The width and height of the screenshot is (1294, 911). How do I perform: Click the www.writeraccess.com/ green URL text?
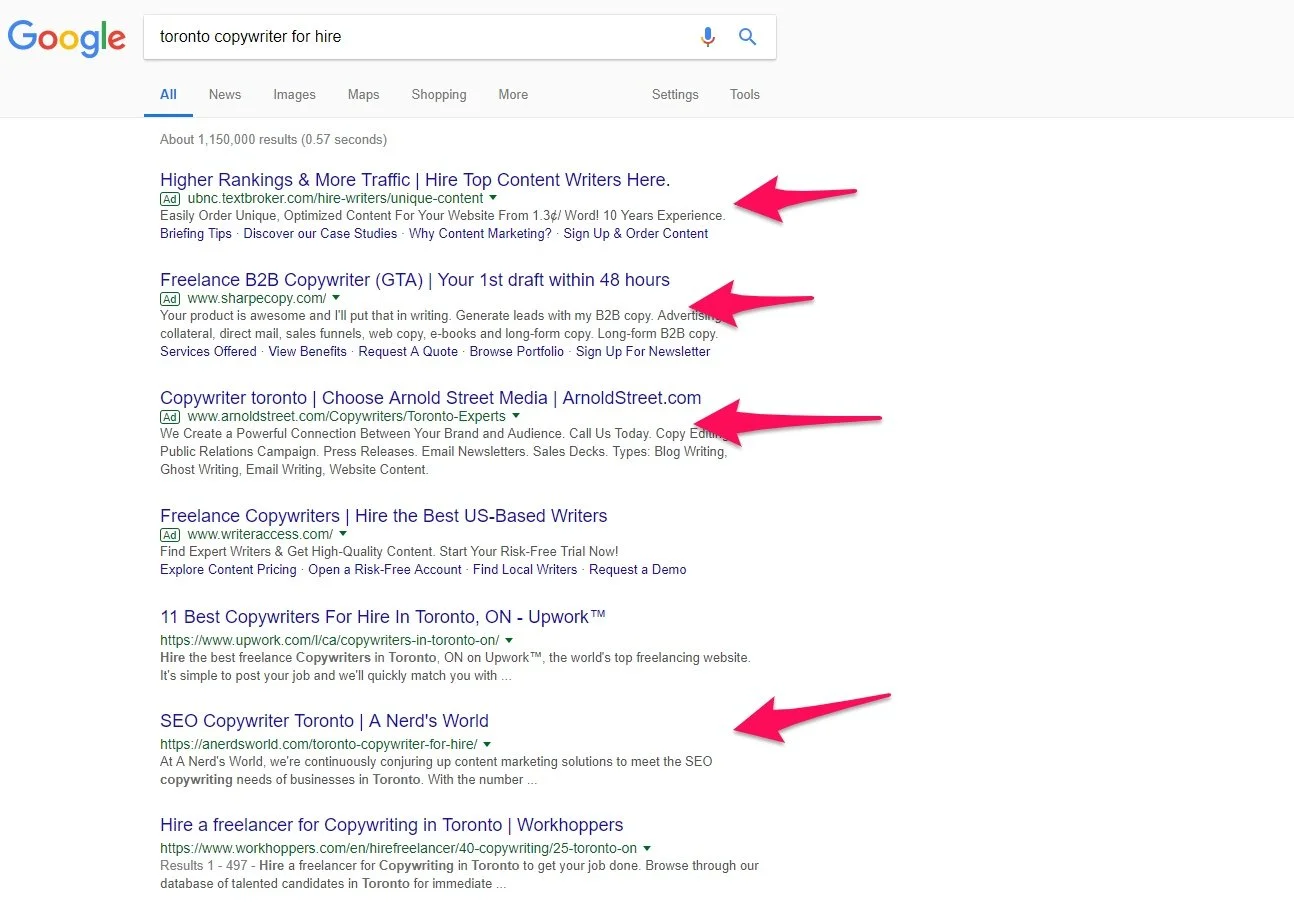coord(260,534)
